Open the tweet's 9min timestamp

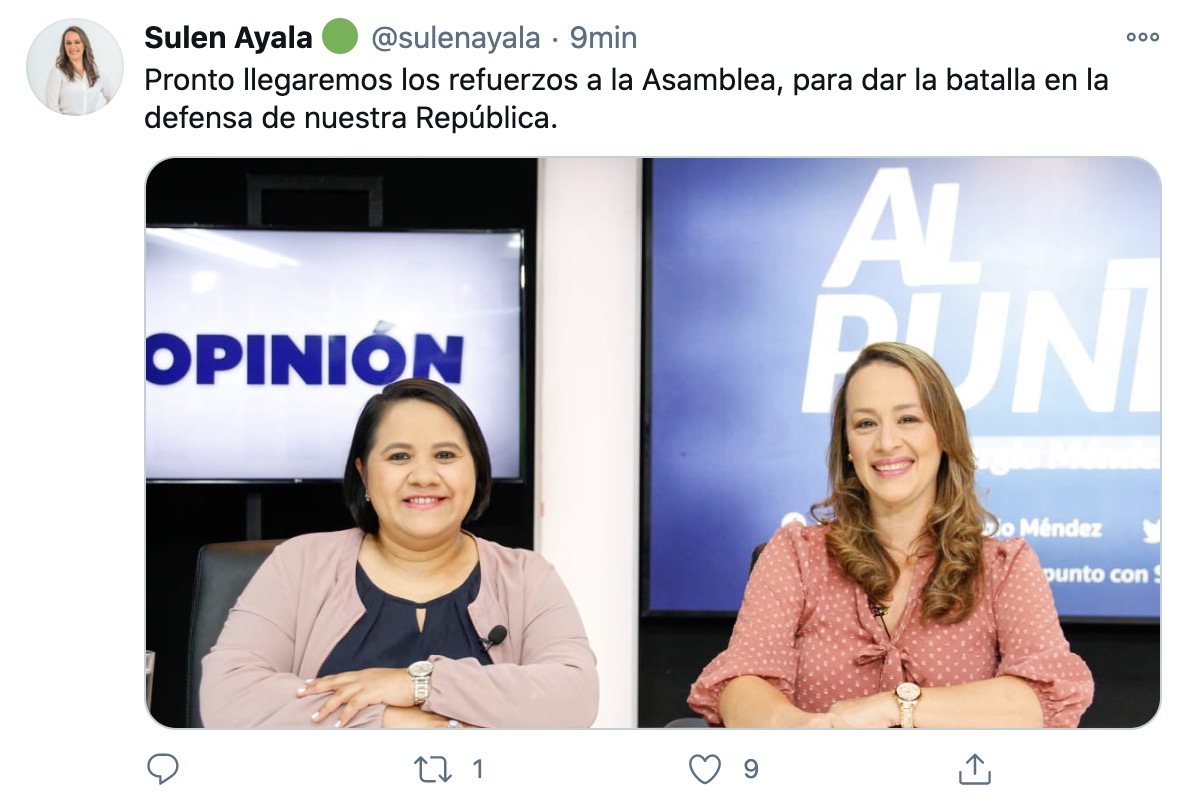(x=603, y=37)
